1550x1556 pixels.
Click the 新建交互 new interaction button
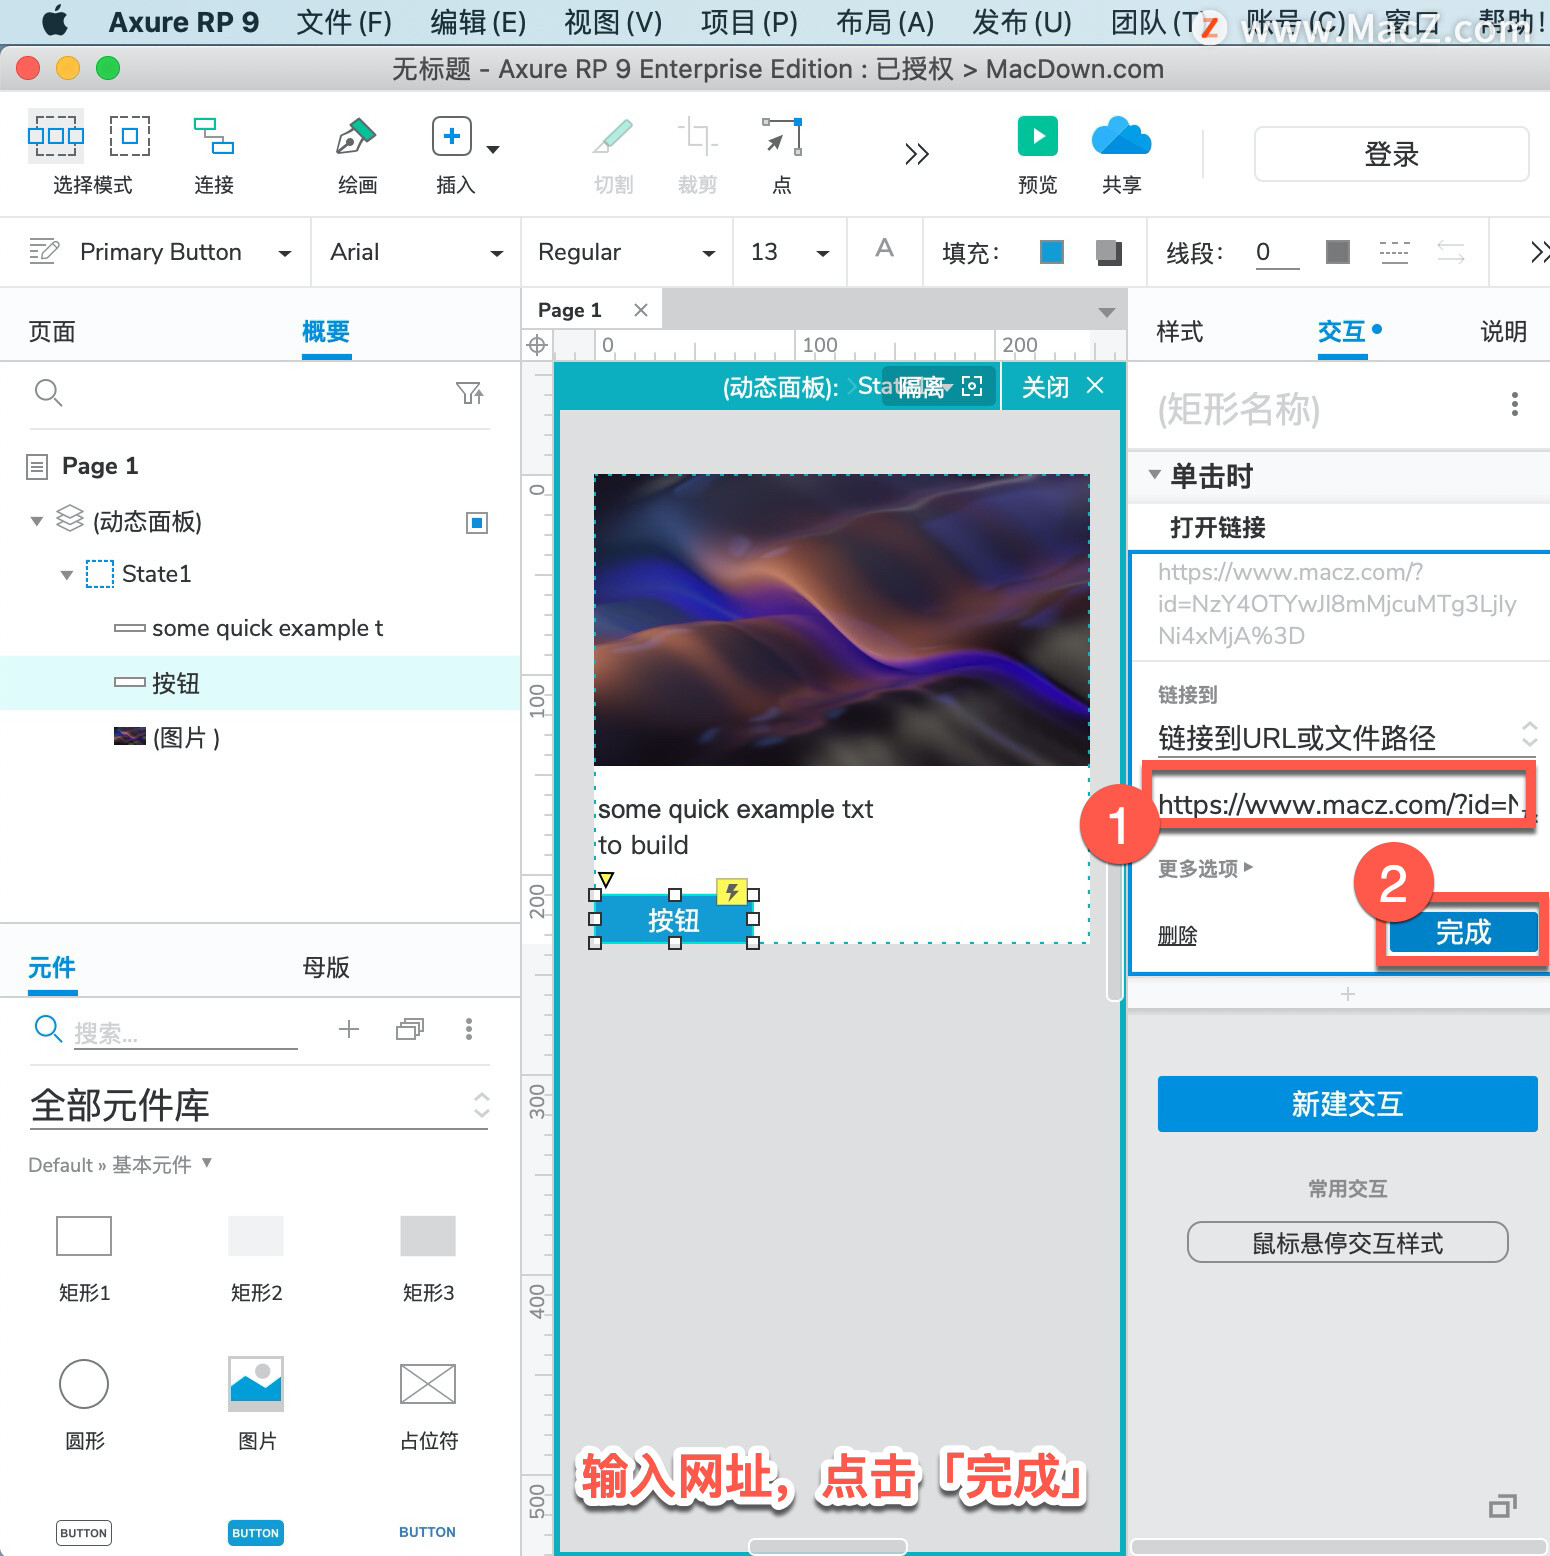pos(1347,1104)
